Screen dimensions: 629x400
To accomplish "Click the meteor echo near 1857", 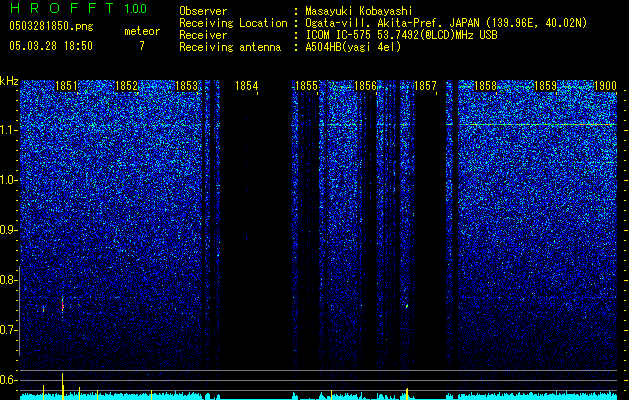I will coord(407,306).
